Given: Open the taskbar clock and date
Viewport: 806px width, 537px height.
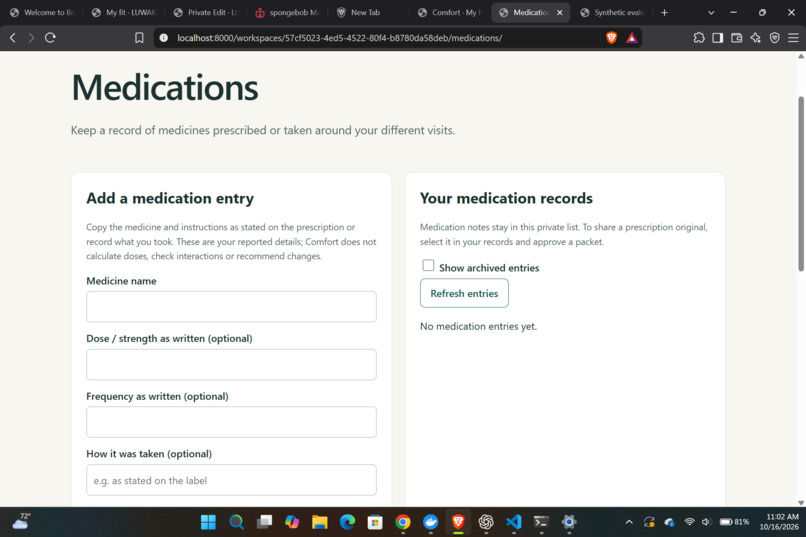Looking at the screenshot, I should point(779,522).
